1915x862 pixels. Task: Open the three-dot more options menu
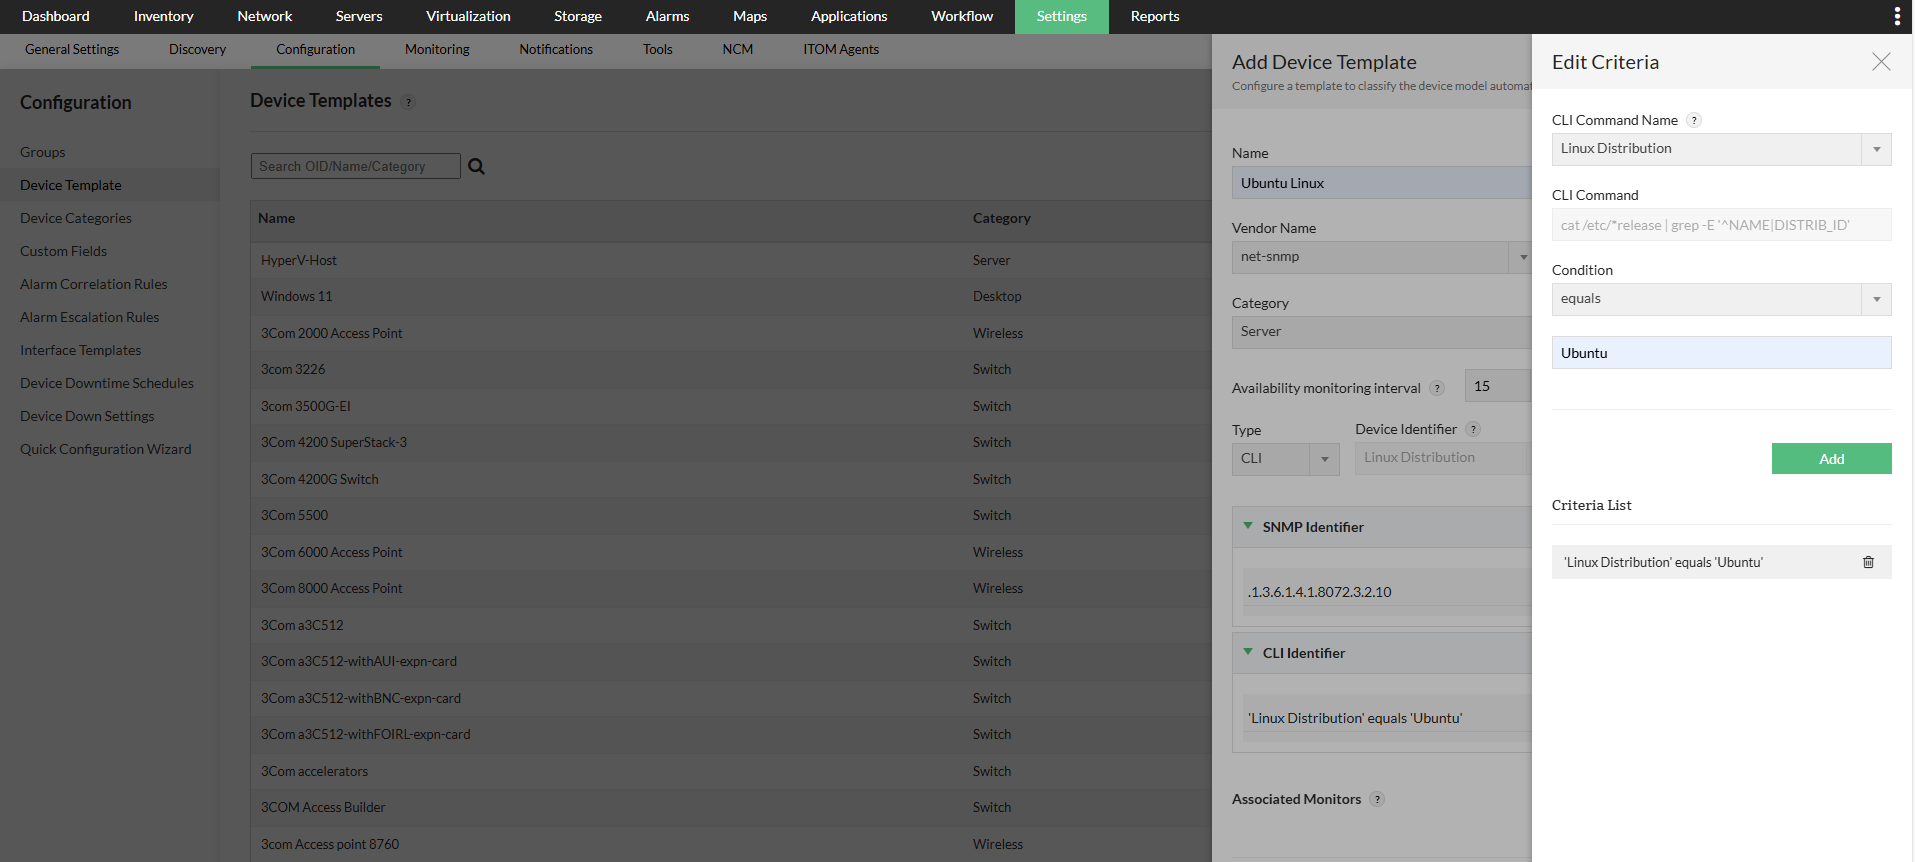pyautogui.click(x=1897, y=16)
